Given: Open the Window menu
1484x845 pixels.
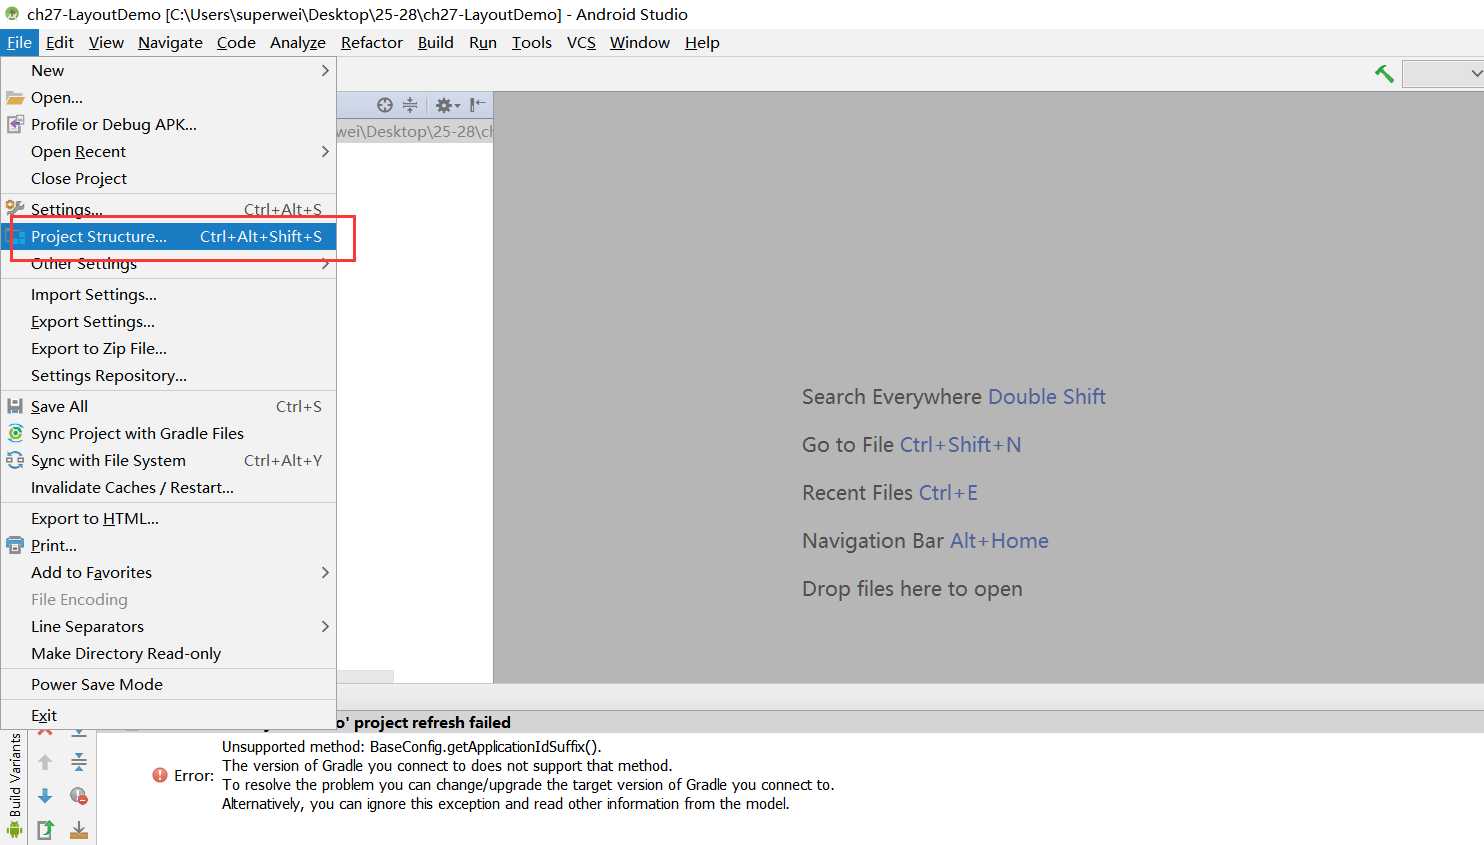Looking at the screenshot, I should point(640,42).
